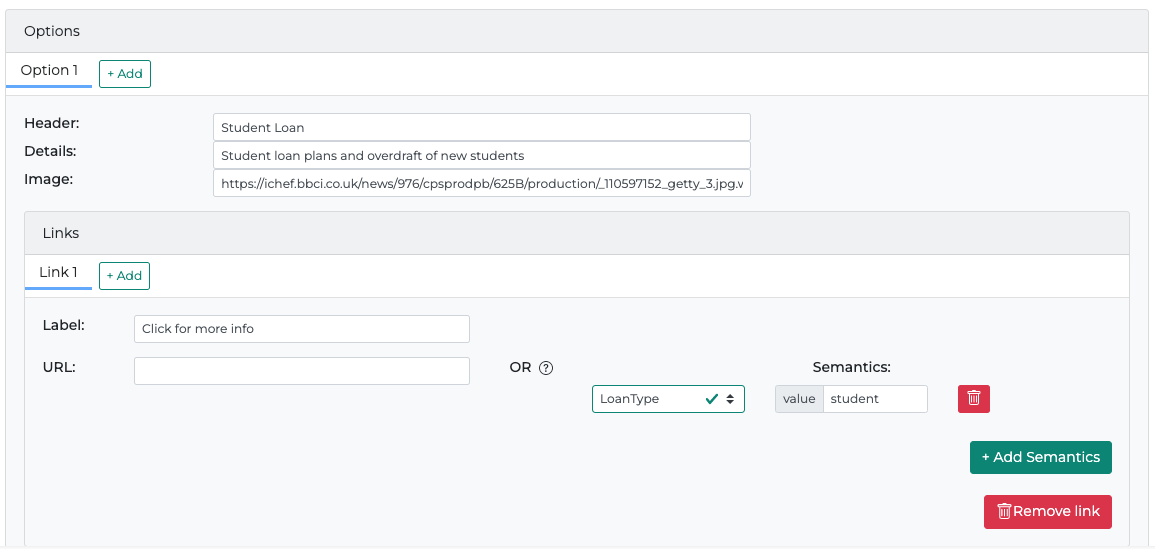1155x549 pixels.
Task: Delete the LoanType semantics with trash icon
Action: click(x=974, y=399)
